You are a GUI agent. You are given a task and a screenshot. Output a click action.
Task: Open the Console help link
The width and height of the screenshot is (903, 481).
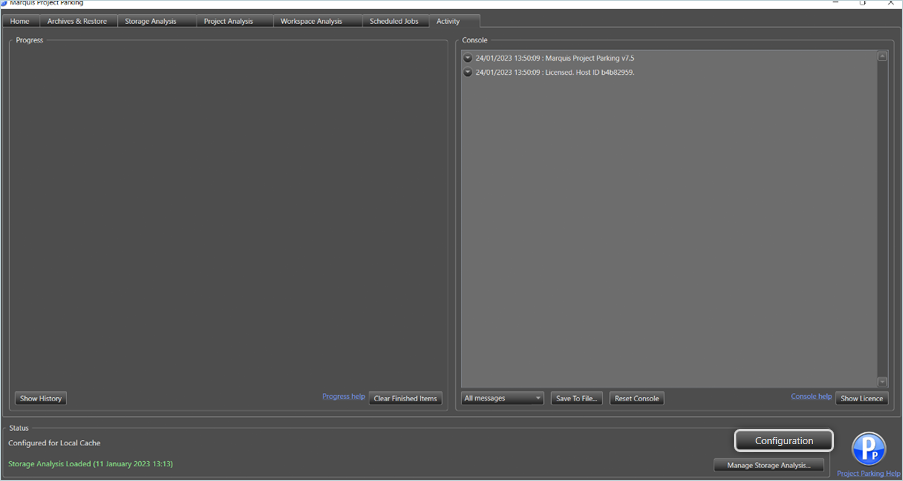pyautogui.click(x=811, y=396)
